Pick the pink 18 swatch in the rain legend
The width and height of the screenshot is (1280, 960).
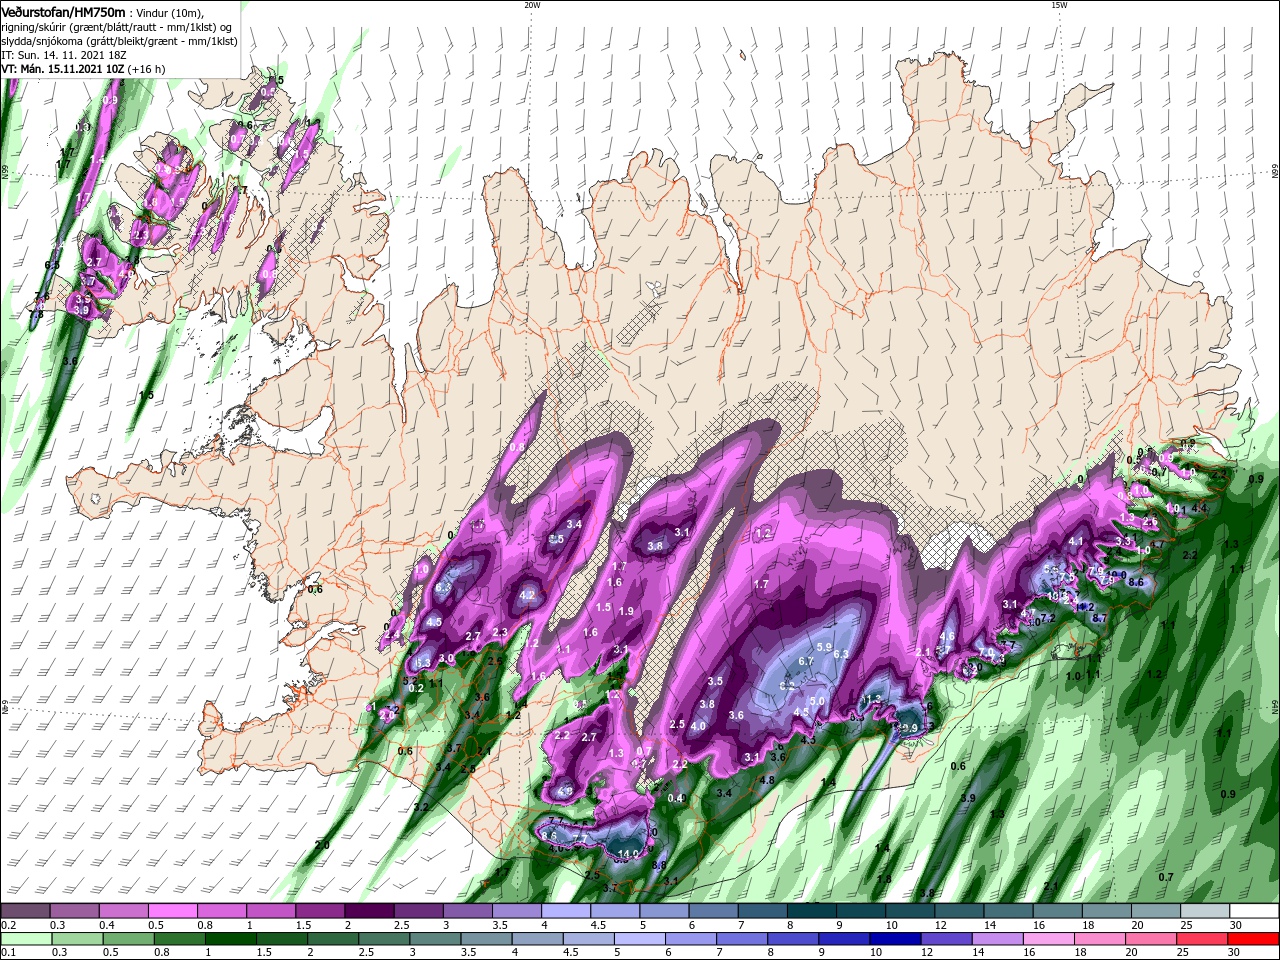pyautogui.click(x=1099, y=939)
